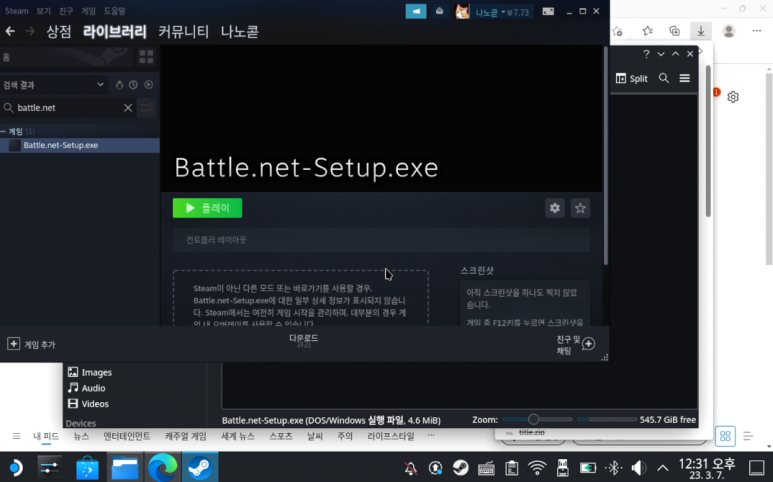Open the Steam menu
The image size is (773, 482).
[x=16, y=11]
